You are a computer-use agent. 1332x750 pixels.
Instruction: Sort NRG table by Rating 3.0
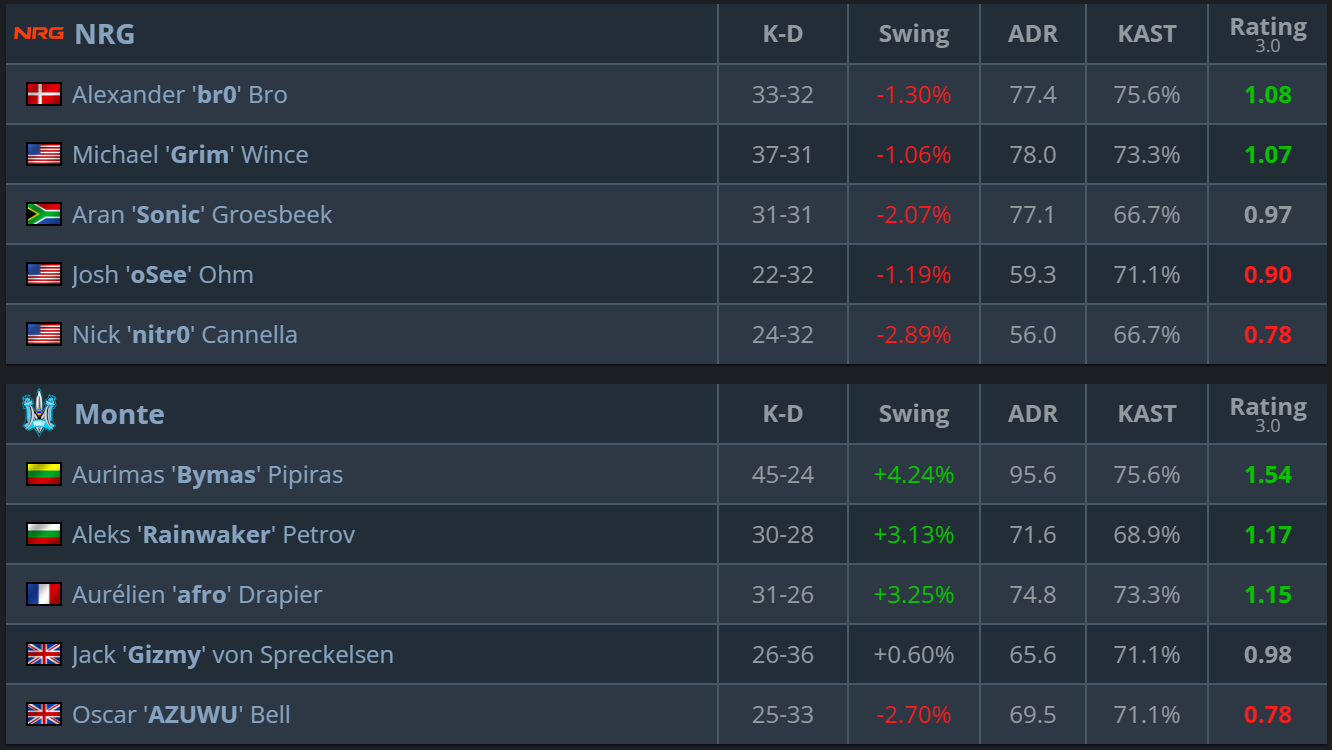[x=1268, y=34]
